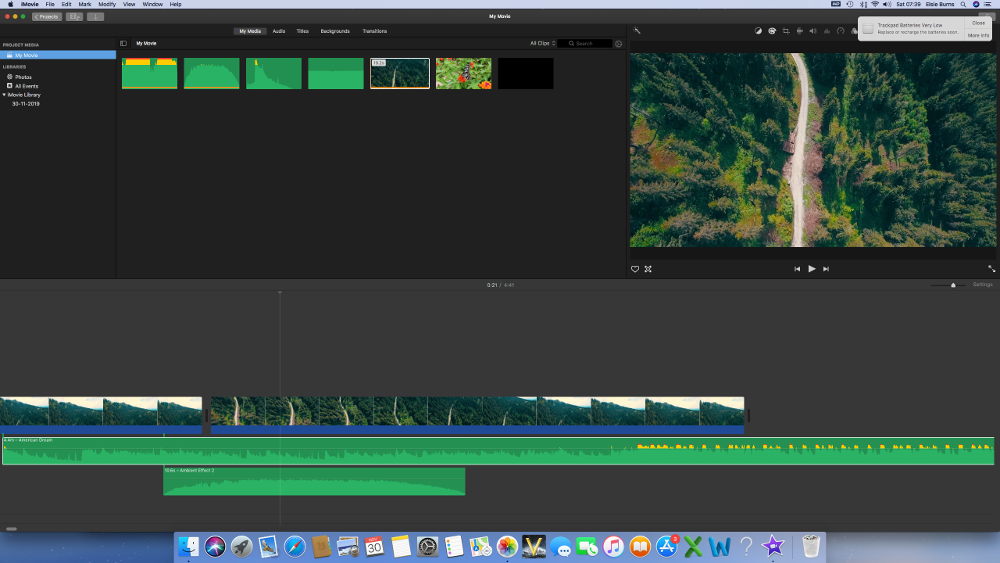
Task: Play the movie in the viewer
Action: (x=811, y=269)
